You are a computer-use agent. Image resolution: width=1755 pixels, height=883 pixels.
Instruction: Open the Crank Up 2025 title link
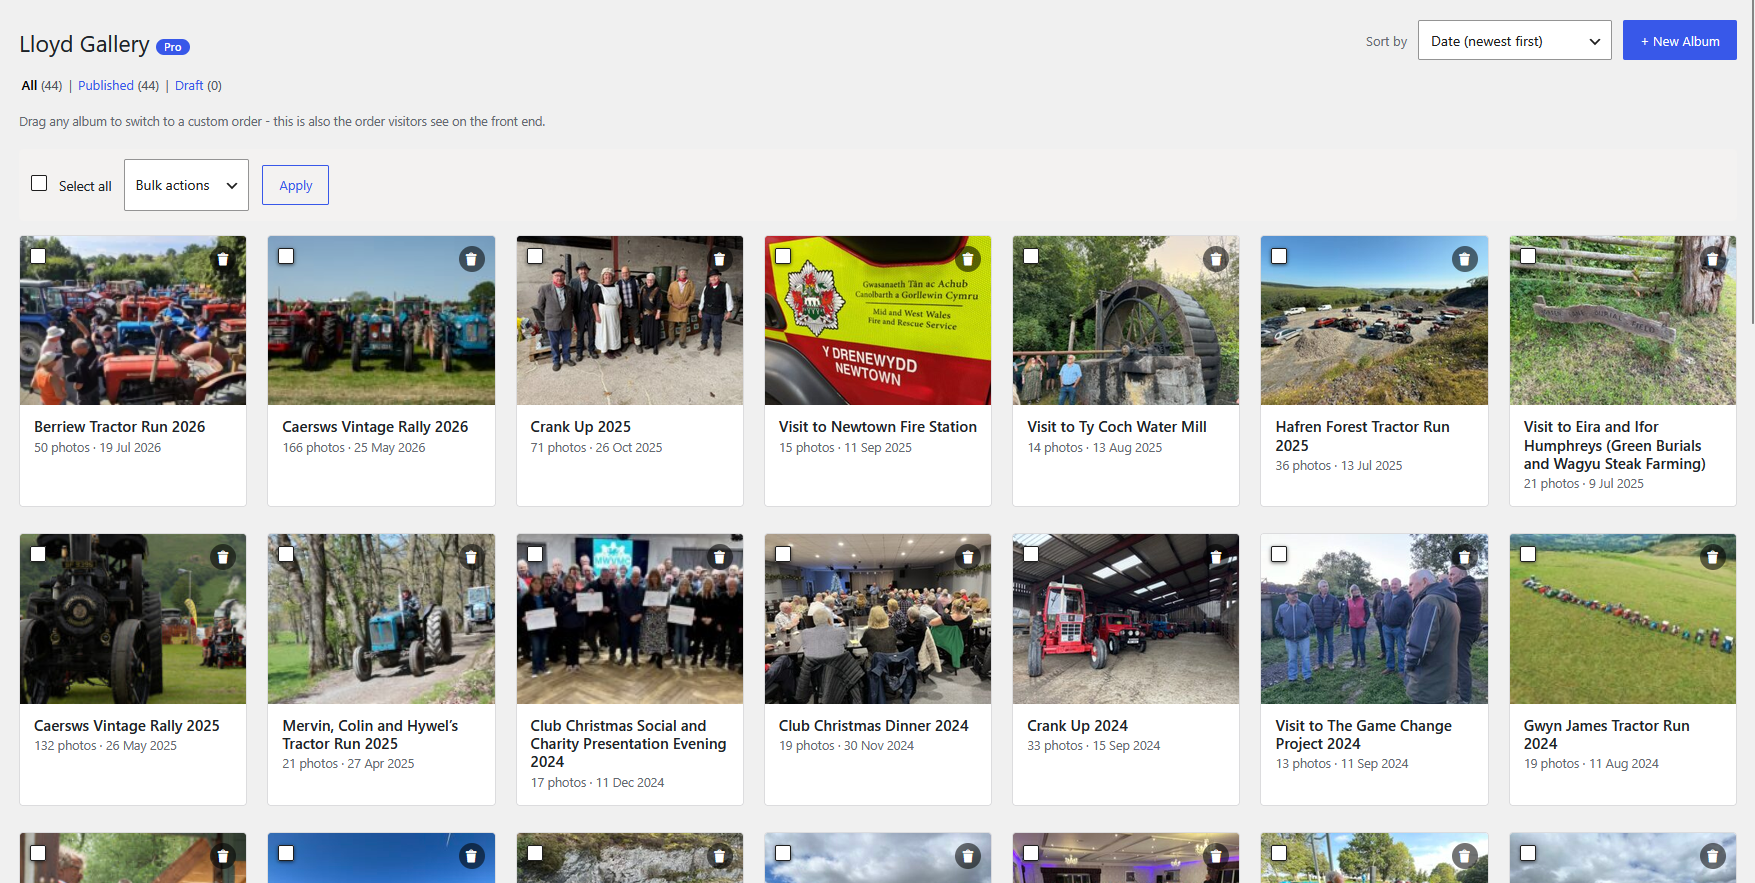click(x=580, y=427)
